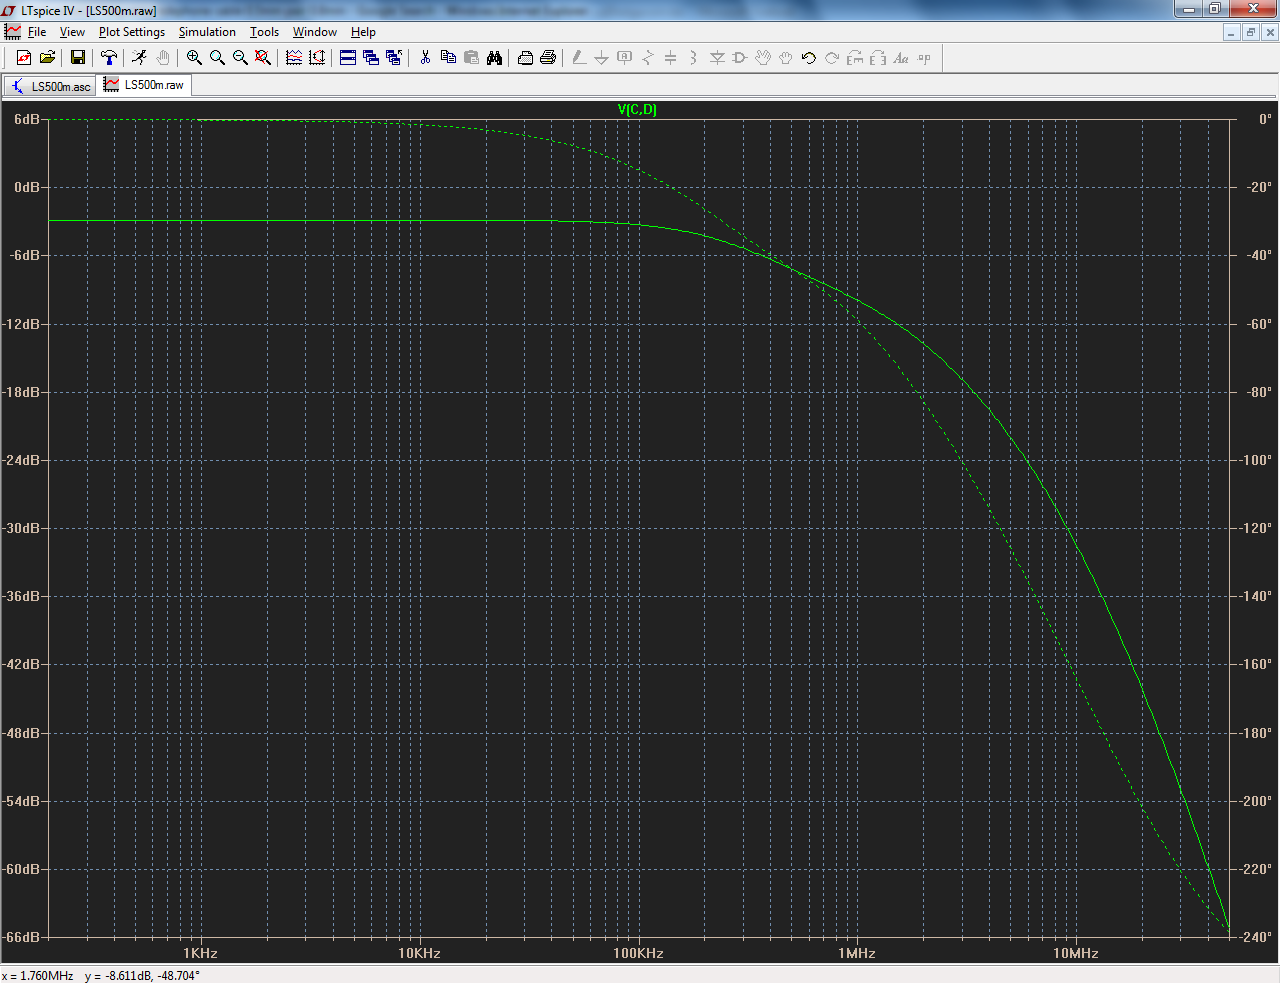
Task: Click the LTspice document icon left of File menu
Action: (13, 32)
